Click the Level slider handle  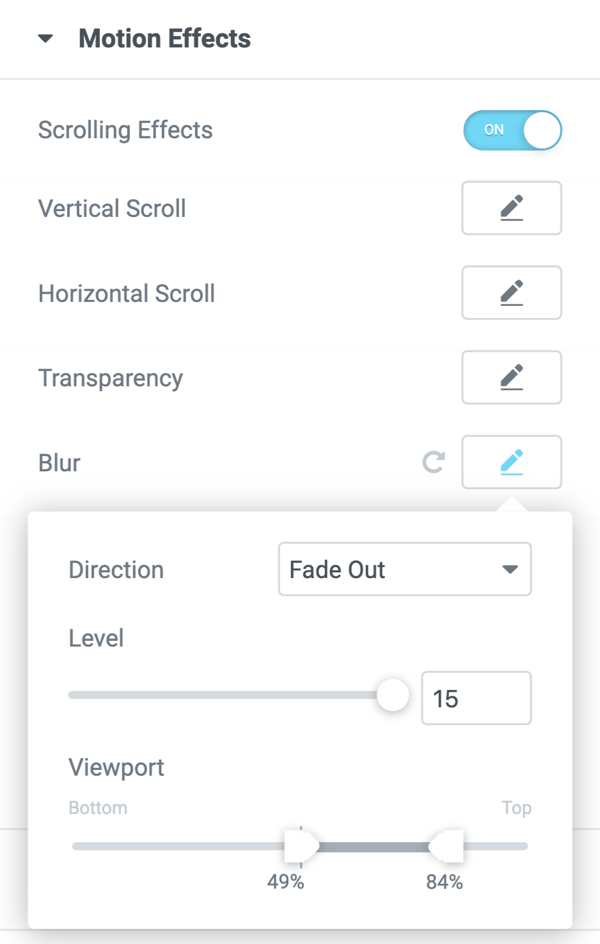(393, 696)
